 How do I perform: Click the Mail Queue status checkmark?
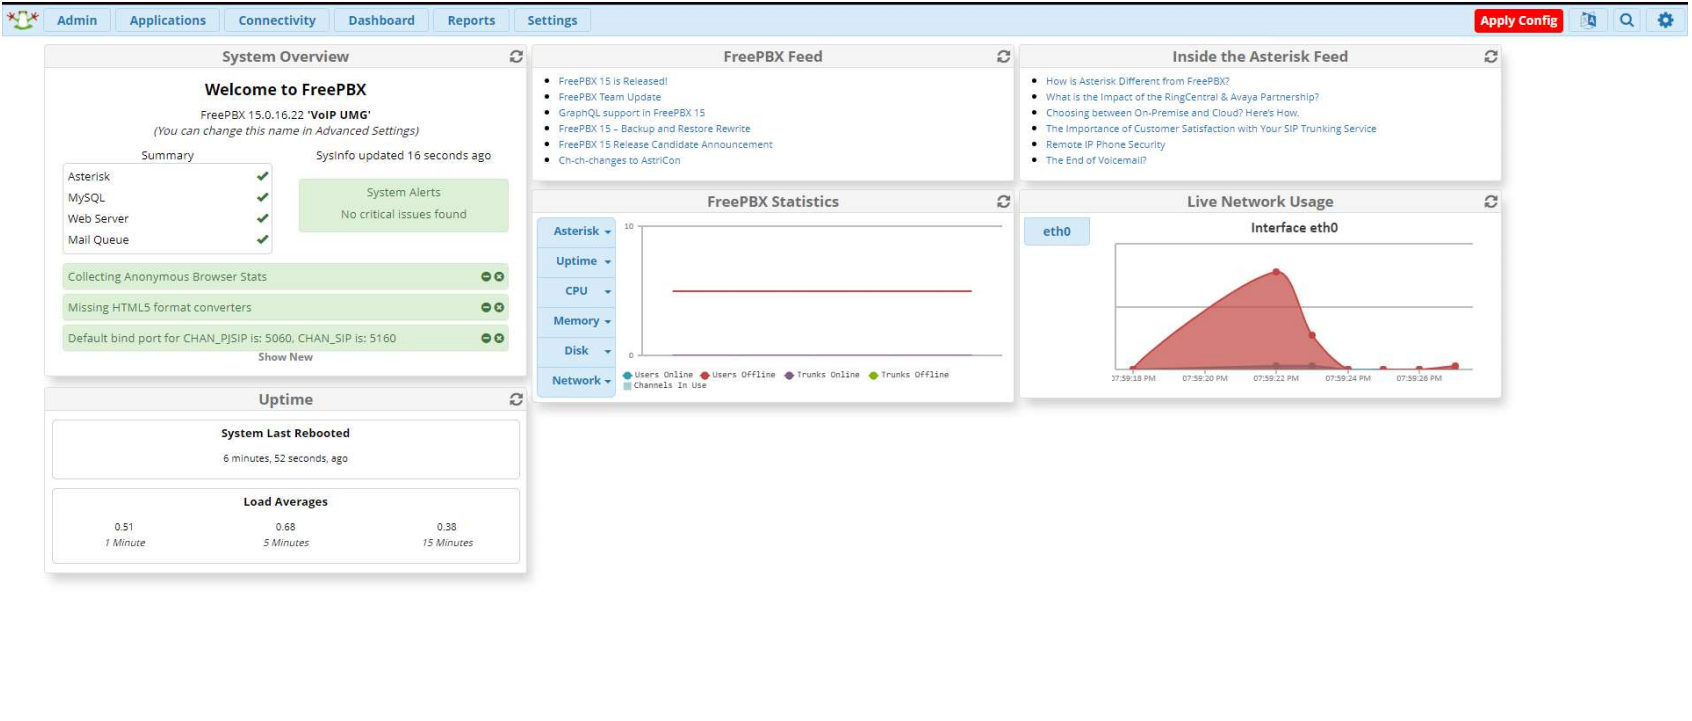[262, 239]
